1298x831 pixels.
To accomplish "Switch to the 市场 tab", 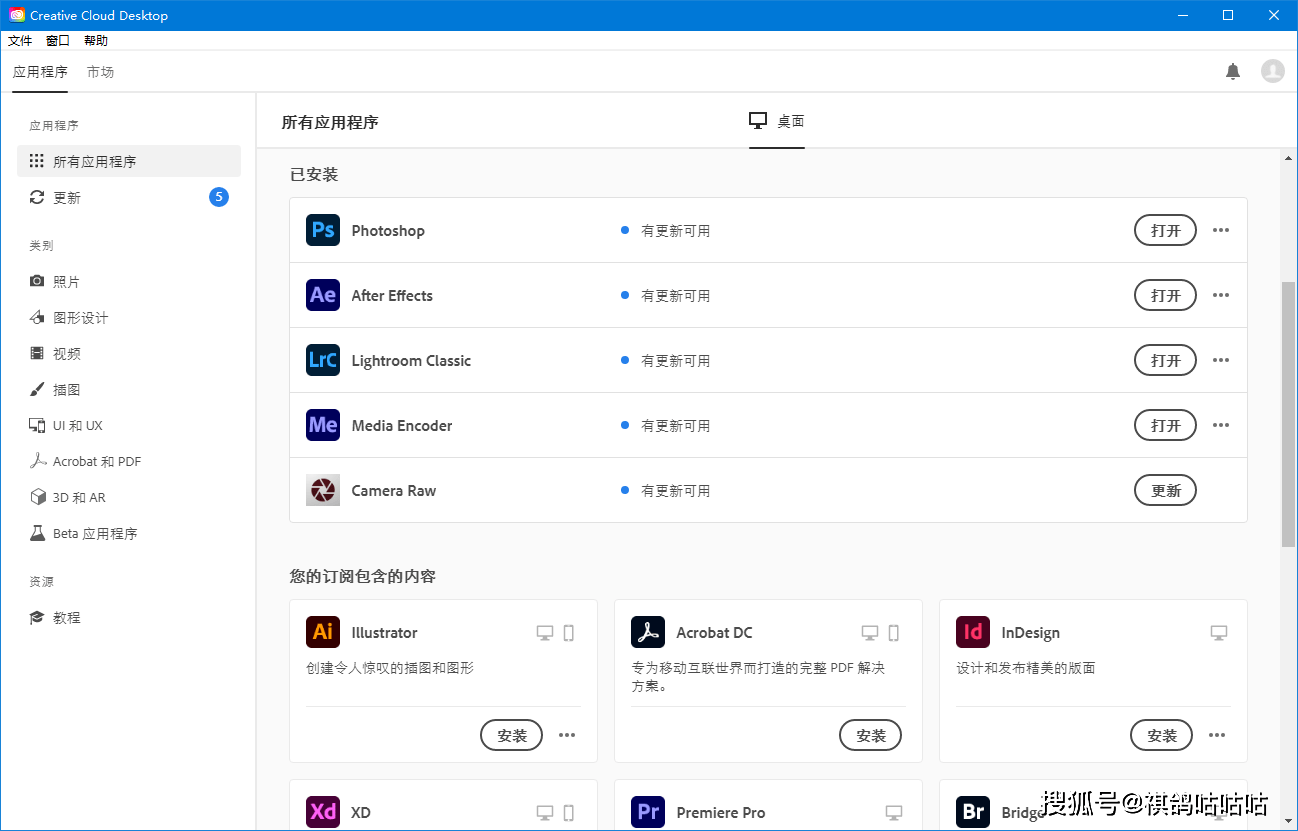I will coord(100,71).
